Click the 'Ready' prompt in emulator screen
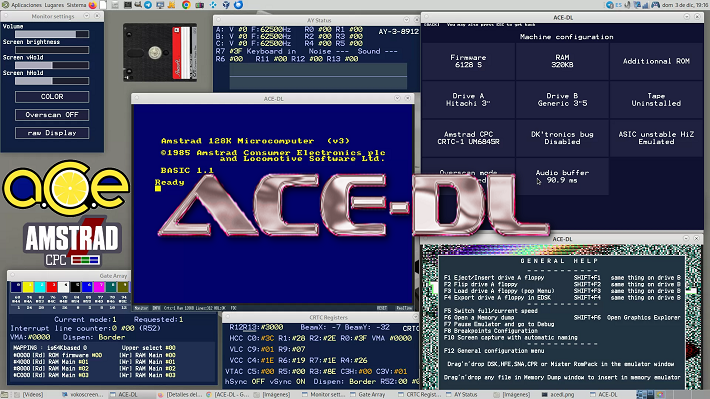 point(170,183)
